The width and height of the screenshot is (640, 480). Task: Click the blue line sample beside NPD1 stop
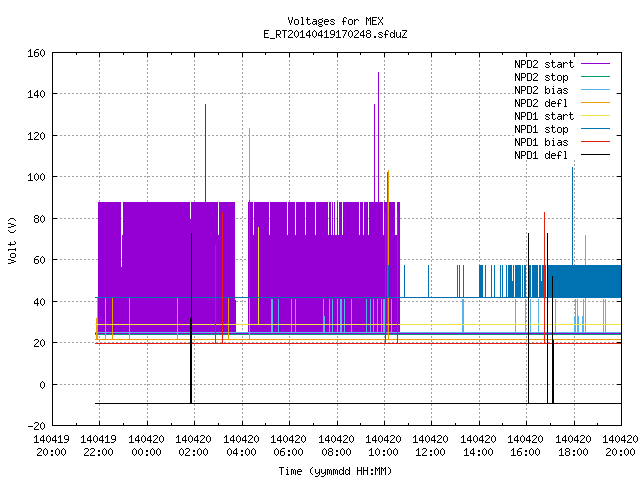point(596,129)
